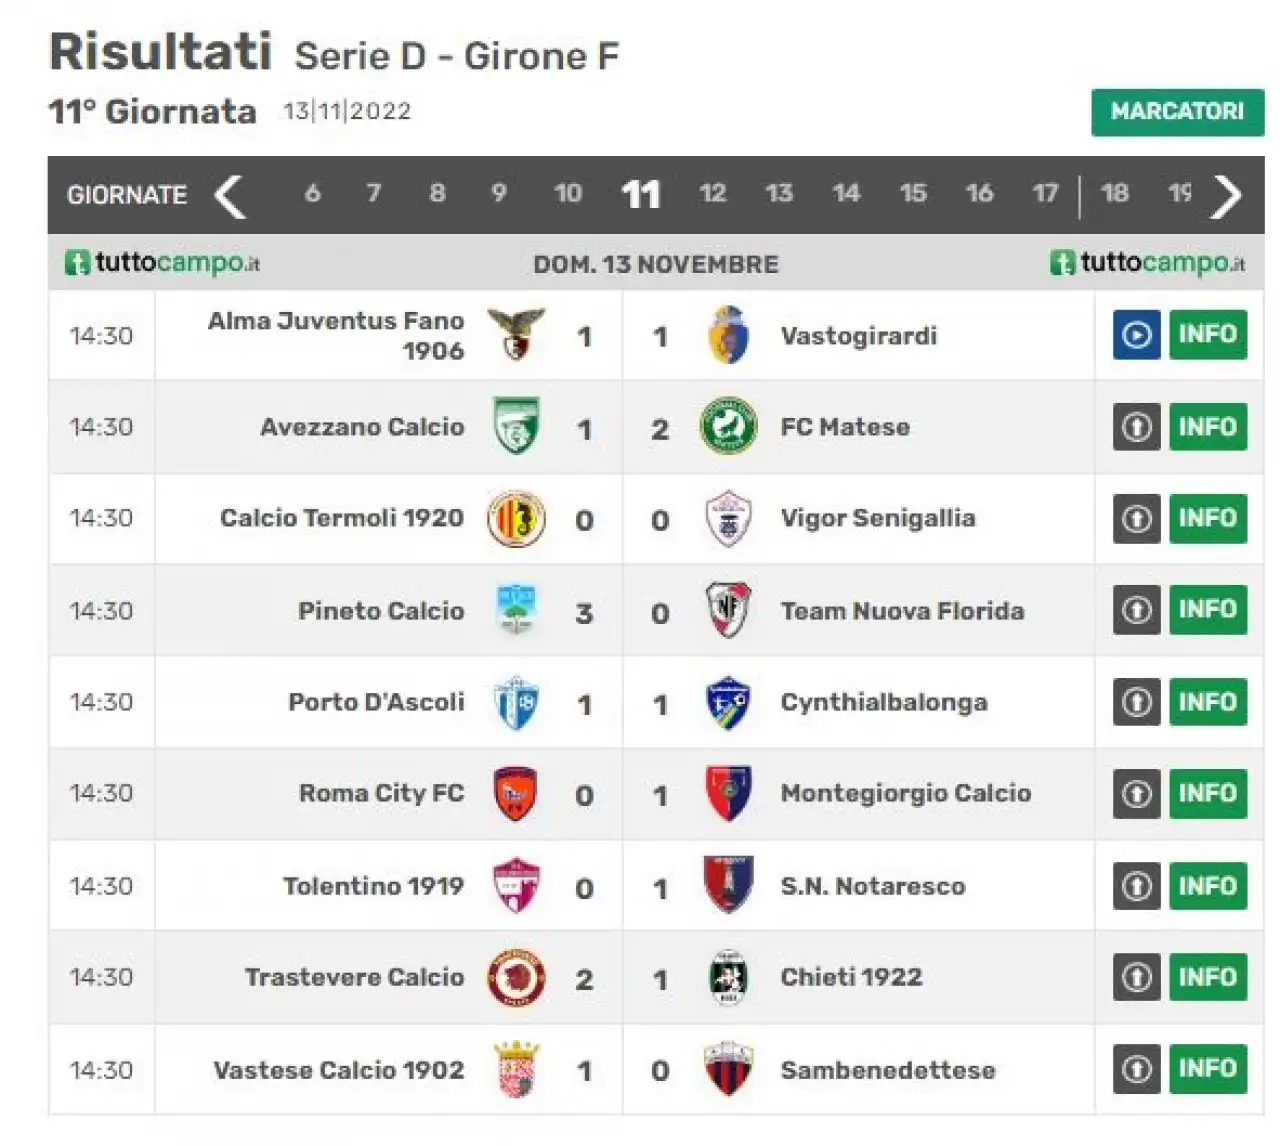Advance giornate list with right chevron
This screenshot has width=1280, height=1146.
tap(1226, 195)
